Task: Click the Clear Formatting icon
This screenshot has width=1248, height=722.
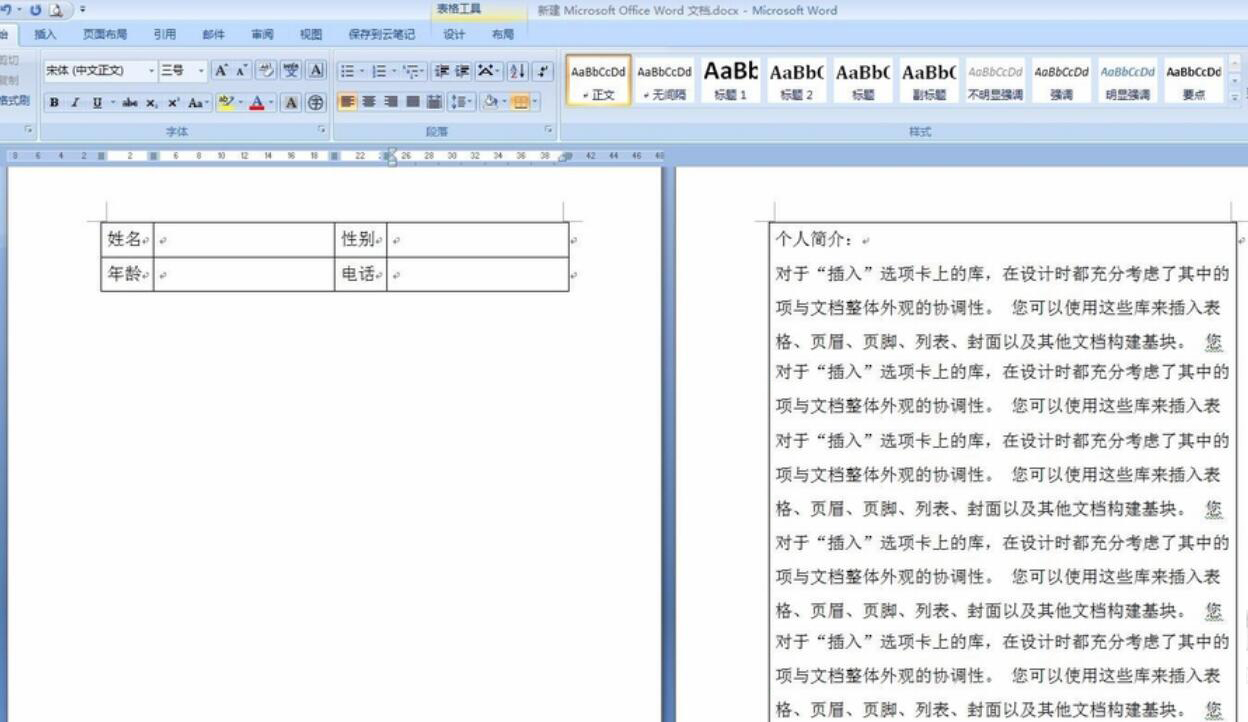Action: [x=266, y=71]
